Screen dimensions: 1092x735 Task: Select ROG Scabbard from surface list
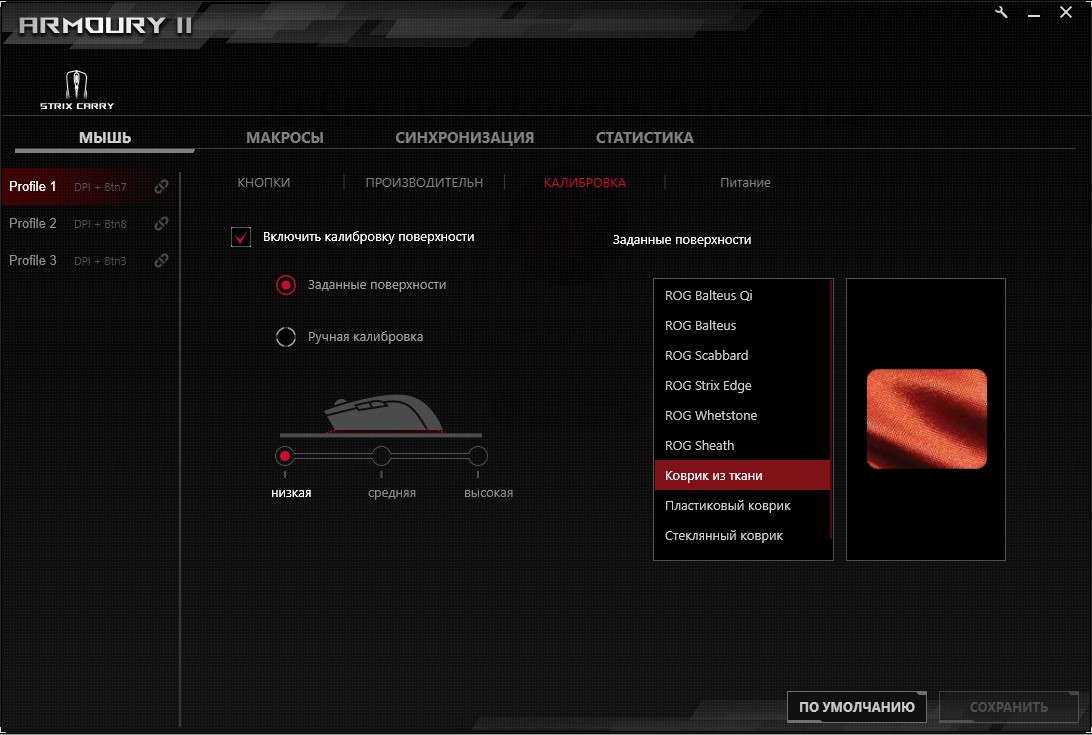click(x=706, y=356)
